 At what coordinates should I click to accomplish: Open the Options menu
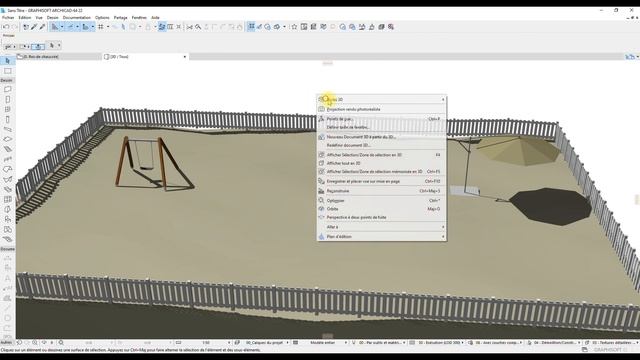click(102, 18)
